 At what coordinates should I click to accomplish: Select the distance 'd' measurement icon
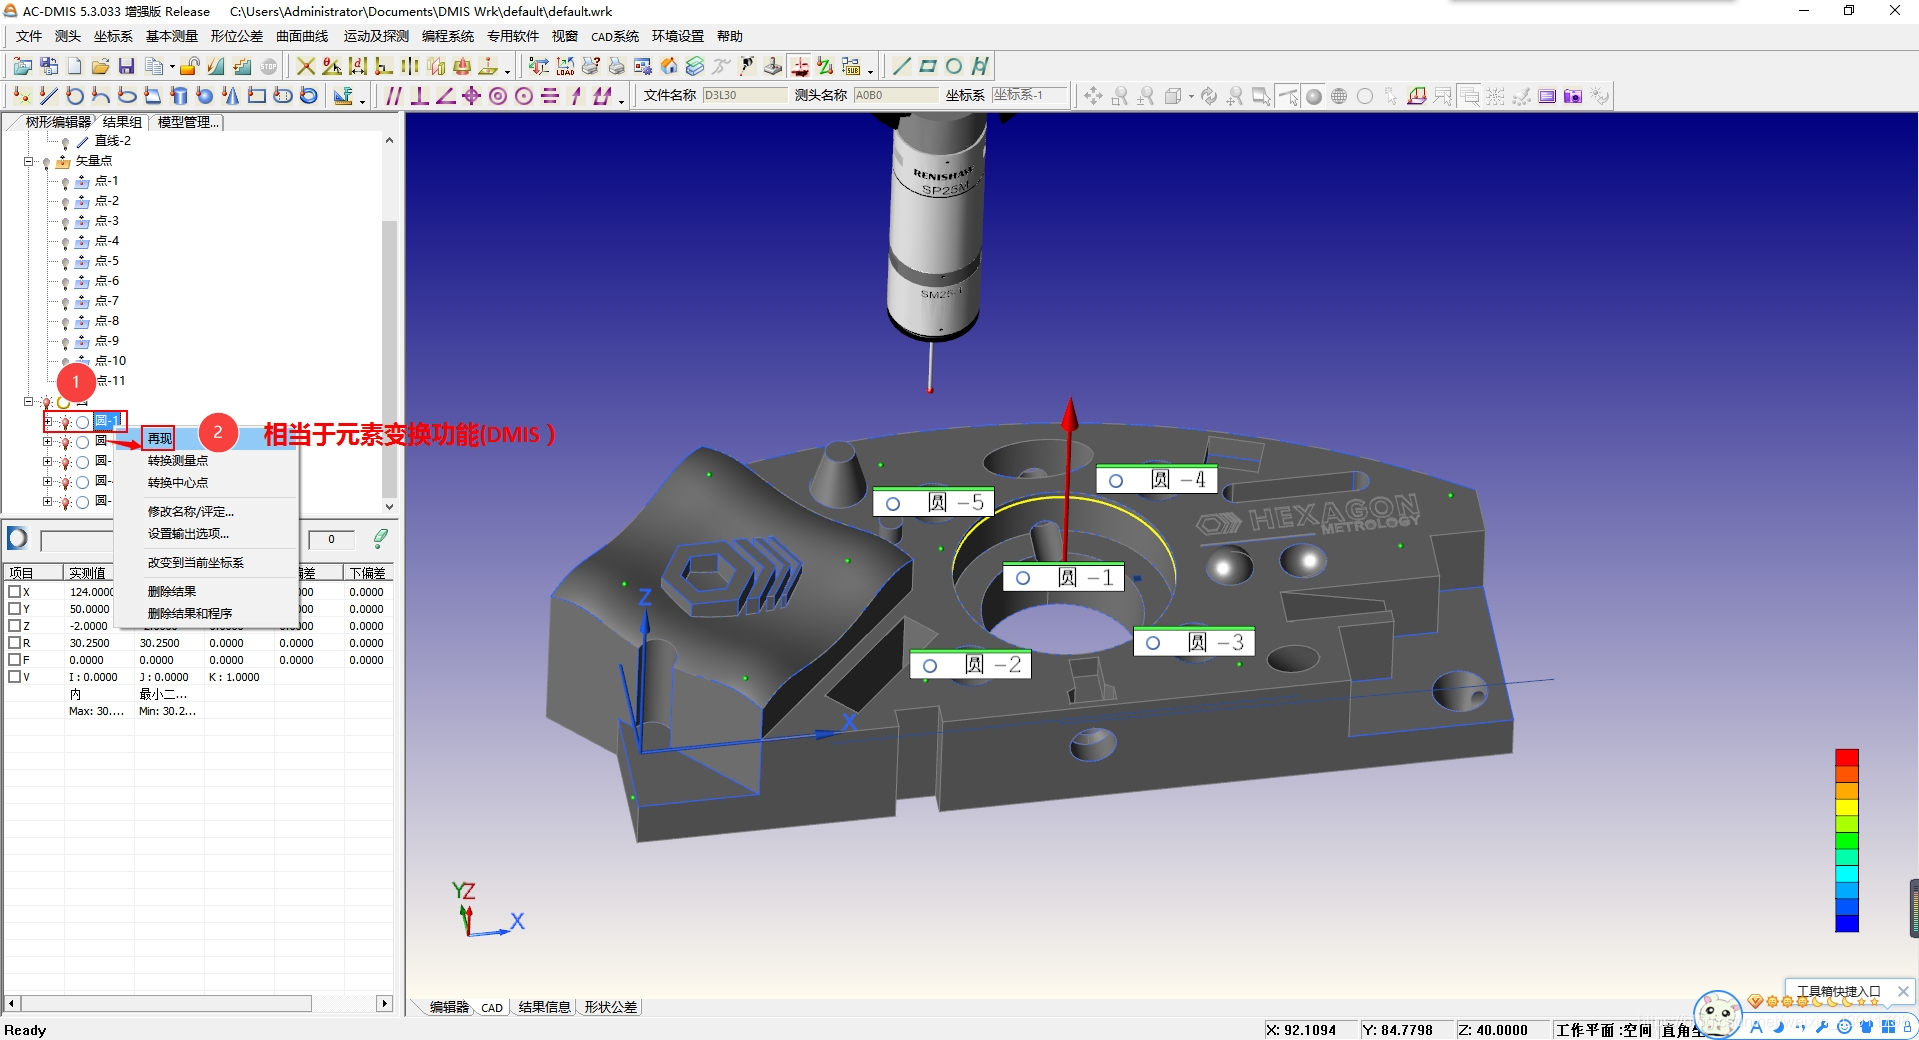(358, 66)
